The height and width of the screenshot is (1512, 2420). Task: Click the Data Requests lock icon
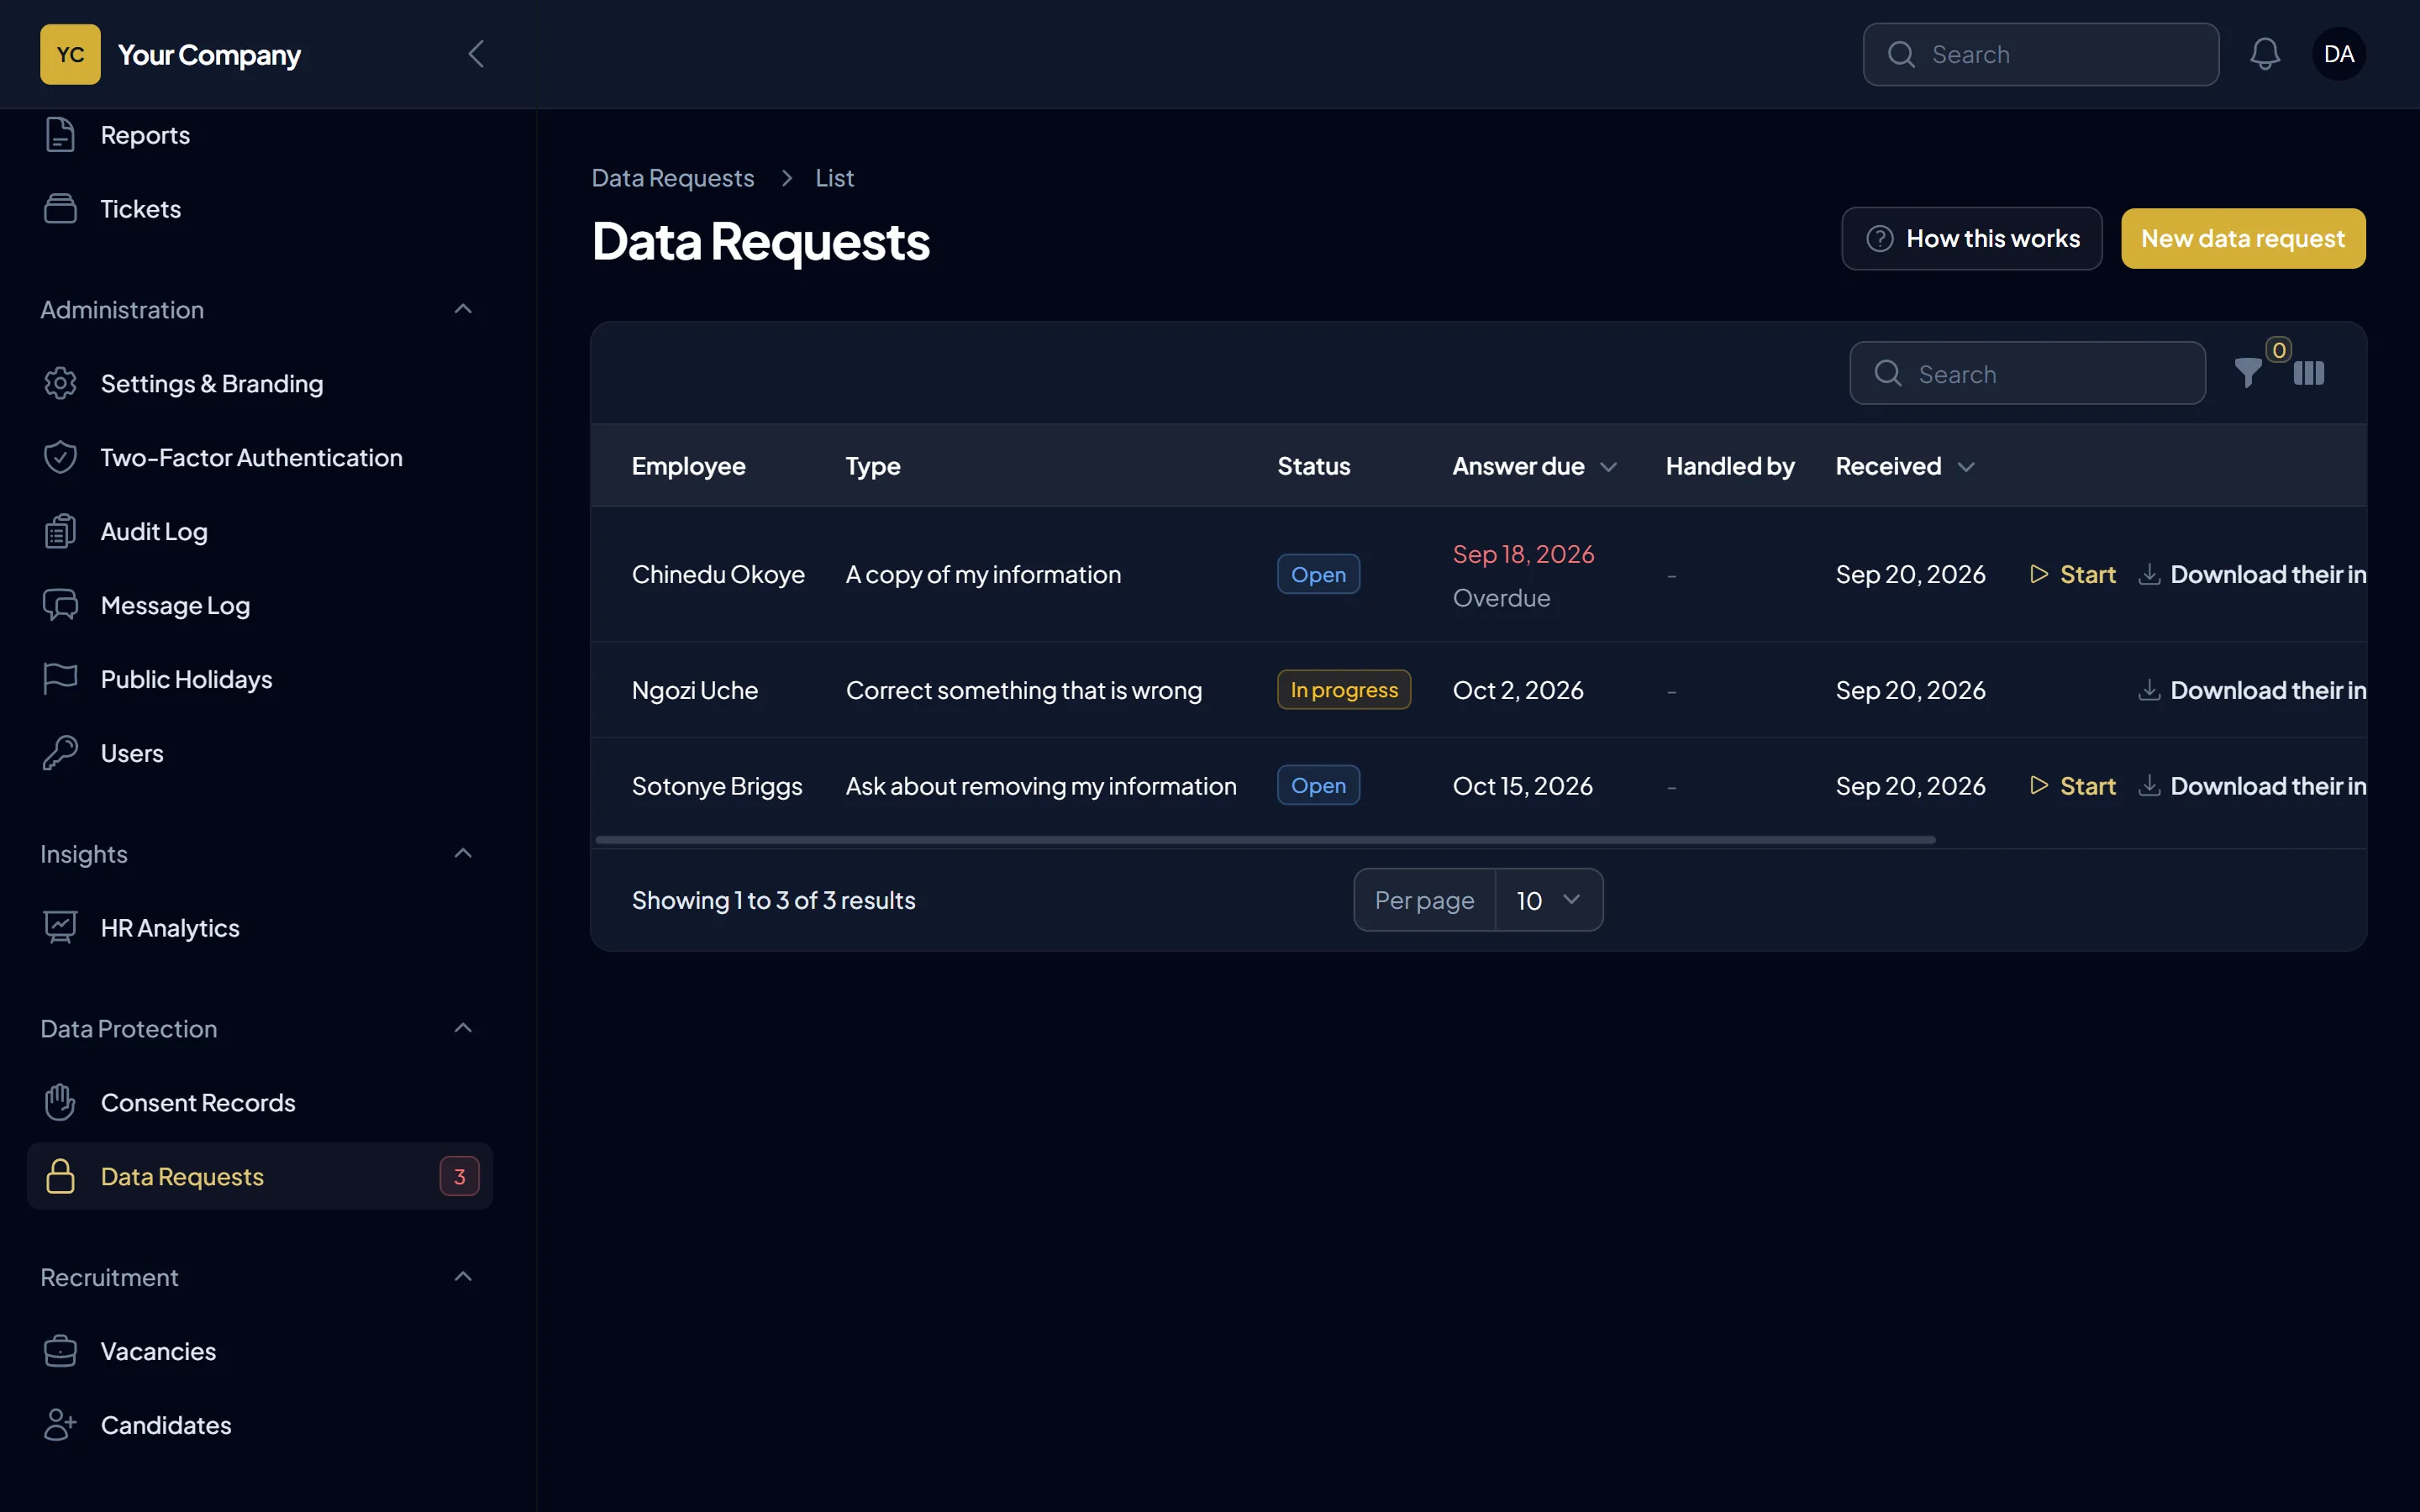pyautogui.click(x=60, y=1176)
